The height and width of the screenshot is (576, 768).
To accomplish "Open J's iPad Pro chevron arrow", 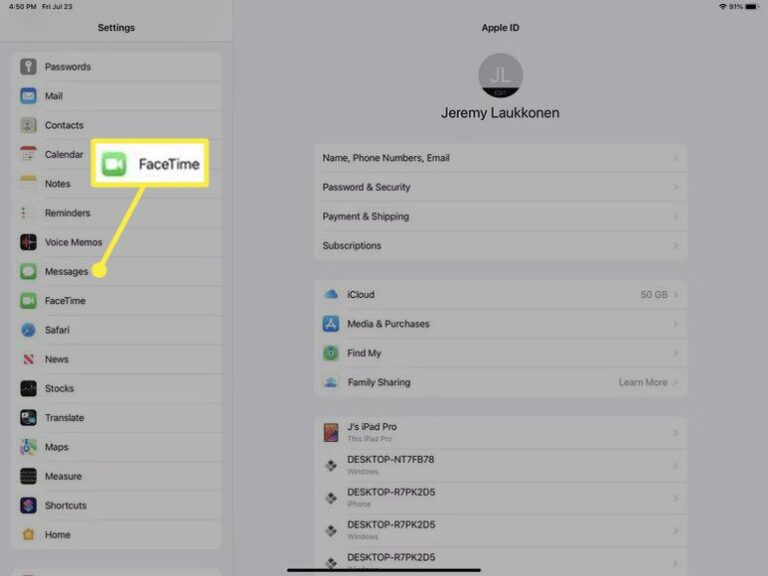I will click(675, 433).
